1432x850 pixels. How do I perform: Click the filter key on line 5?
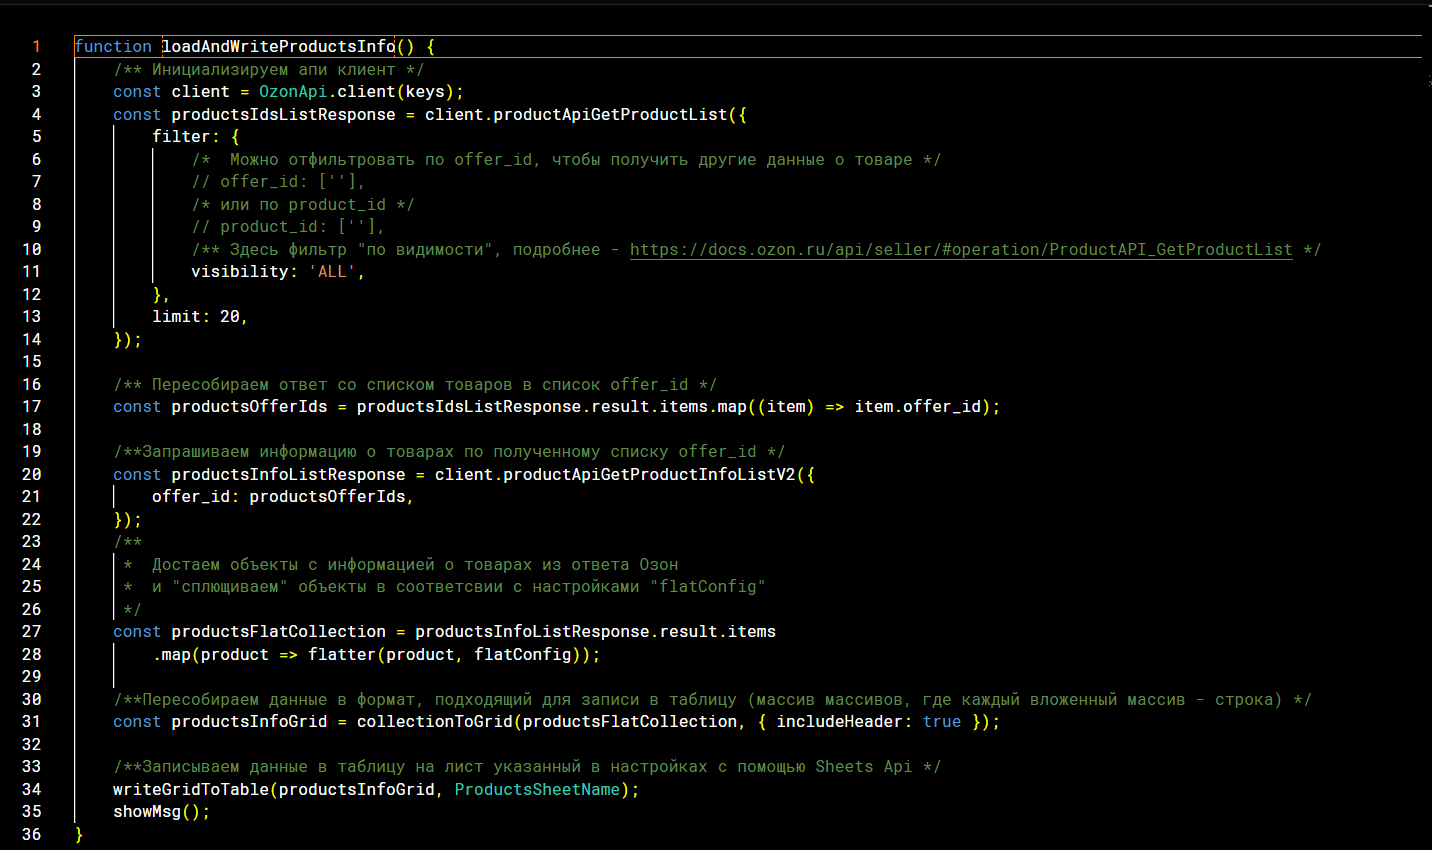tap(181, 137)
